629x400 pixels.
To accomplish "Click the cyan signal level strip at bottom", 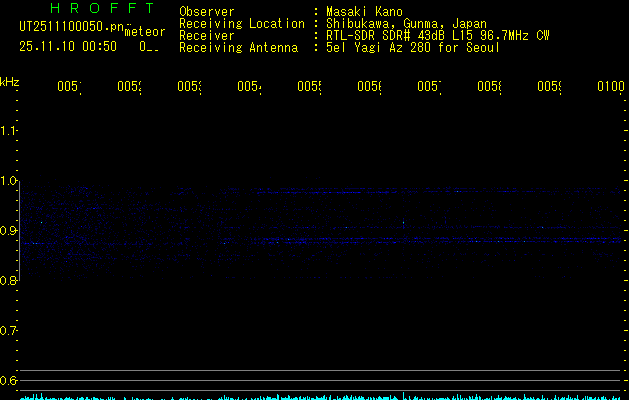I will (x=320, y=396).
